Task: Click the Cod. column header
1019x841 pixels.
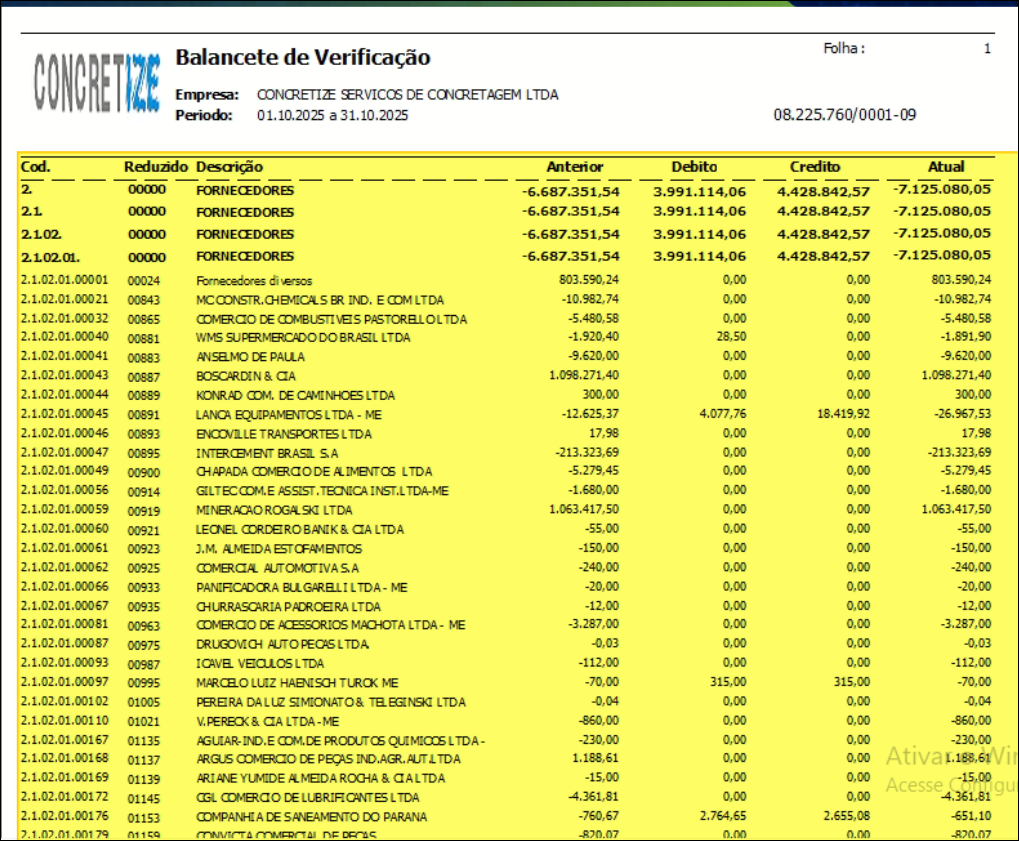Action: 36,167
